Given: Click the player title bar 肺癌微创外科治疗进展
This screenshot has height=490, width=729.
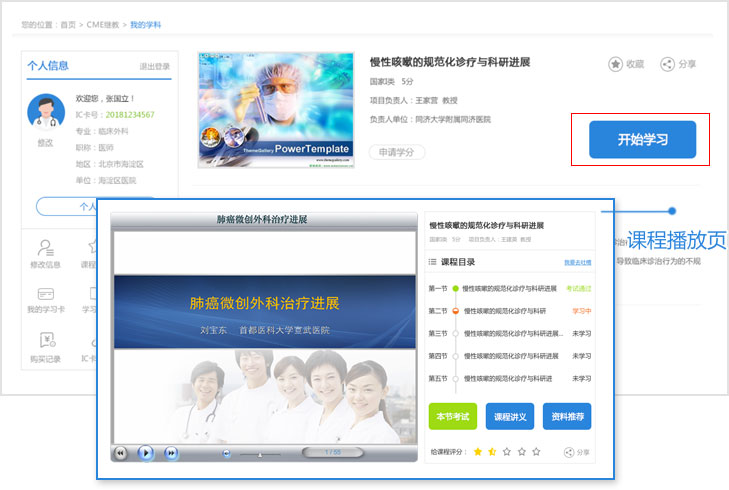Looking at the screenshot, I should (262, 219).
